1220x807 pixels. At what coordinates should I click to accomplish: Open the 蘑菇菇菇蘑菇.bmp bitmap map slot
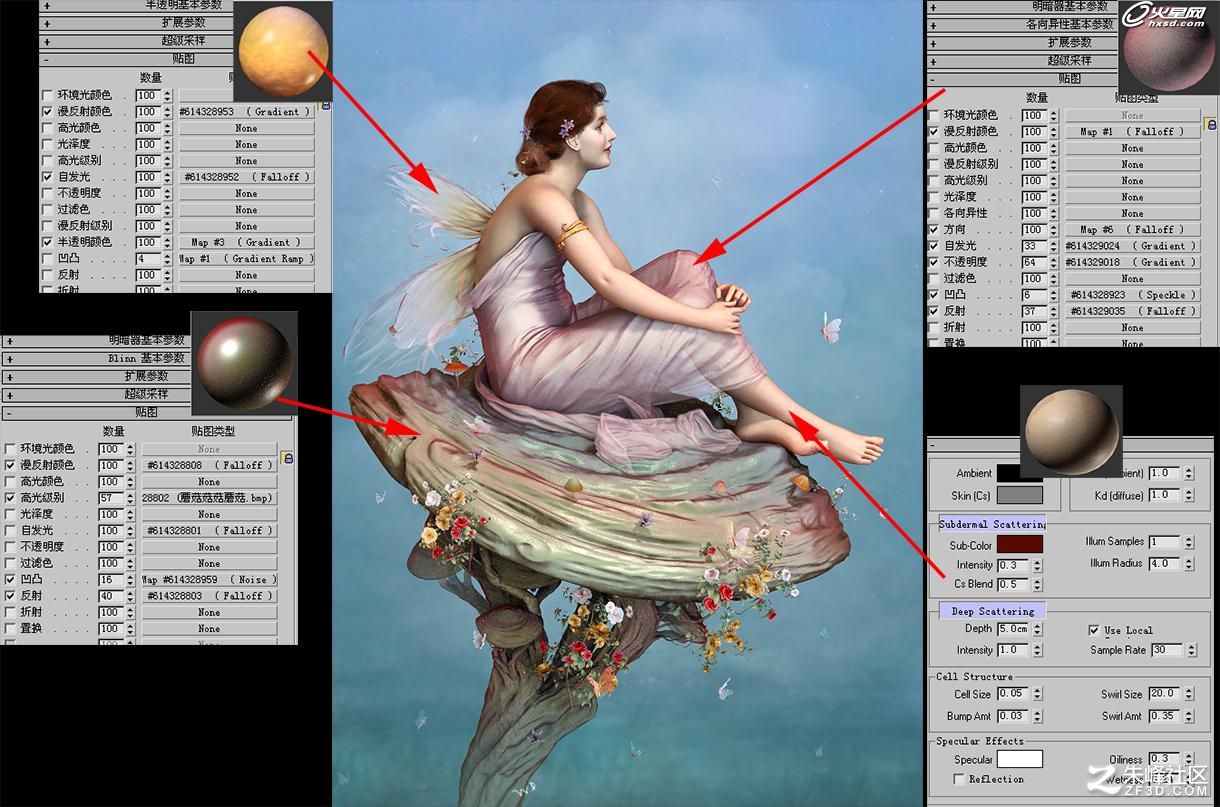pyautogui.click(x=209, y=498)
